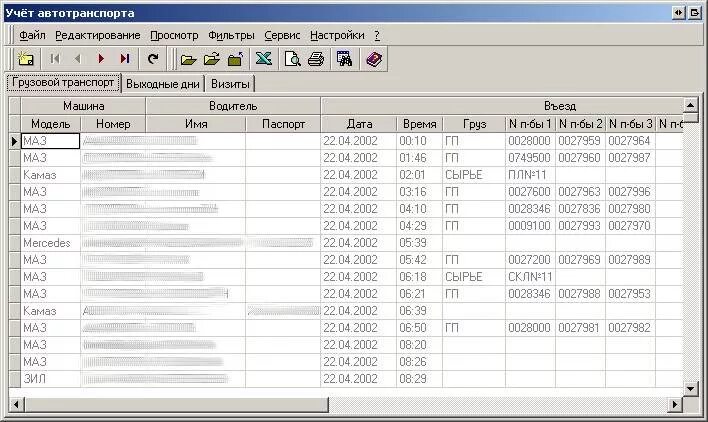Select the СЫРЬЕ cell in 06:18 row
The height and width of the screenshot is (422, 708).
click(x=474, y=277)
